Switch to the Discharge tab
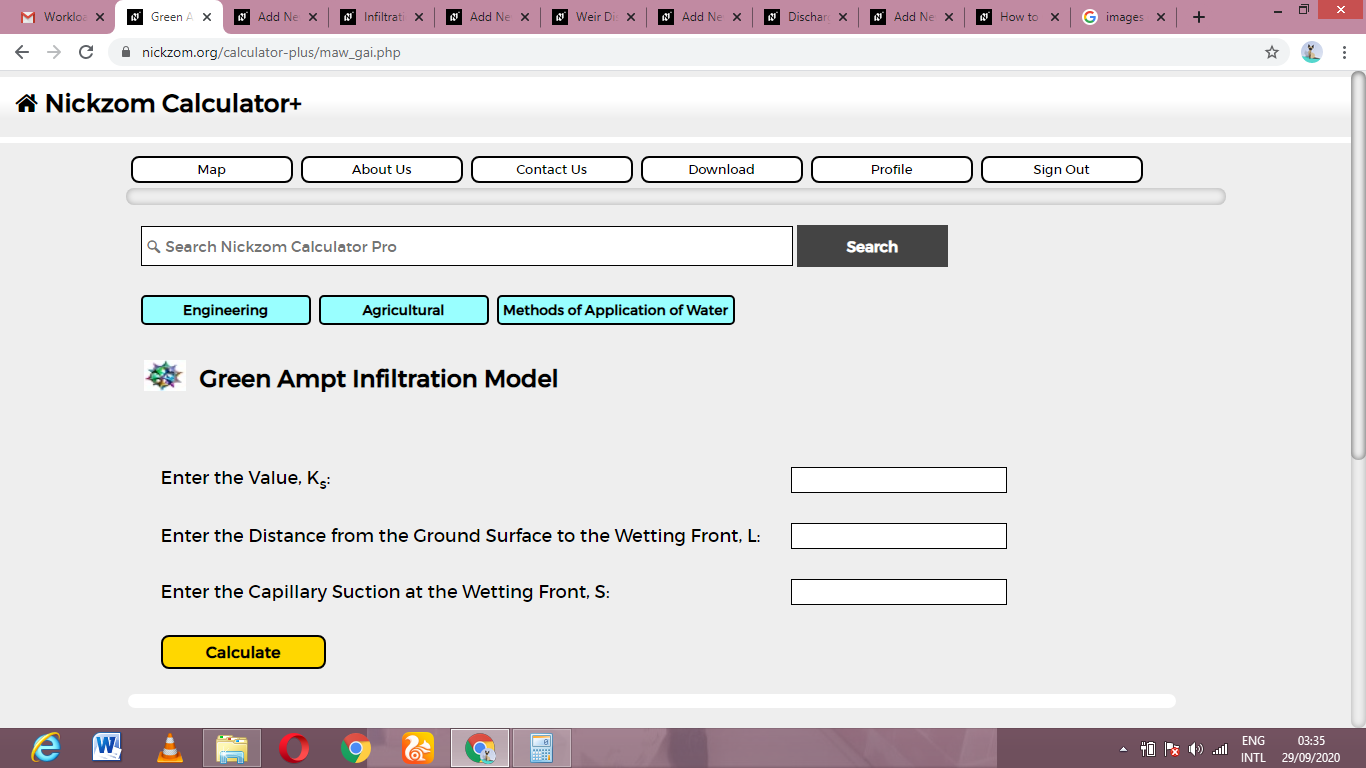 tap(808, 17)
